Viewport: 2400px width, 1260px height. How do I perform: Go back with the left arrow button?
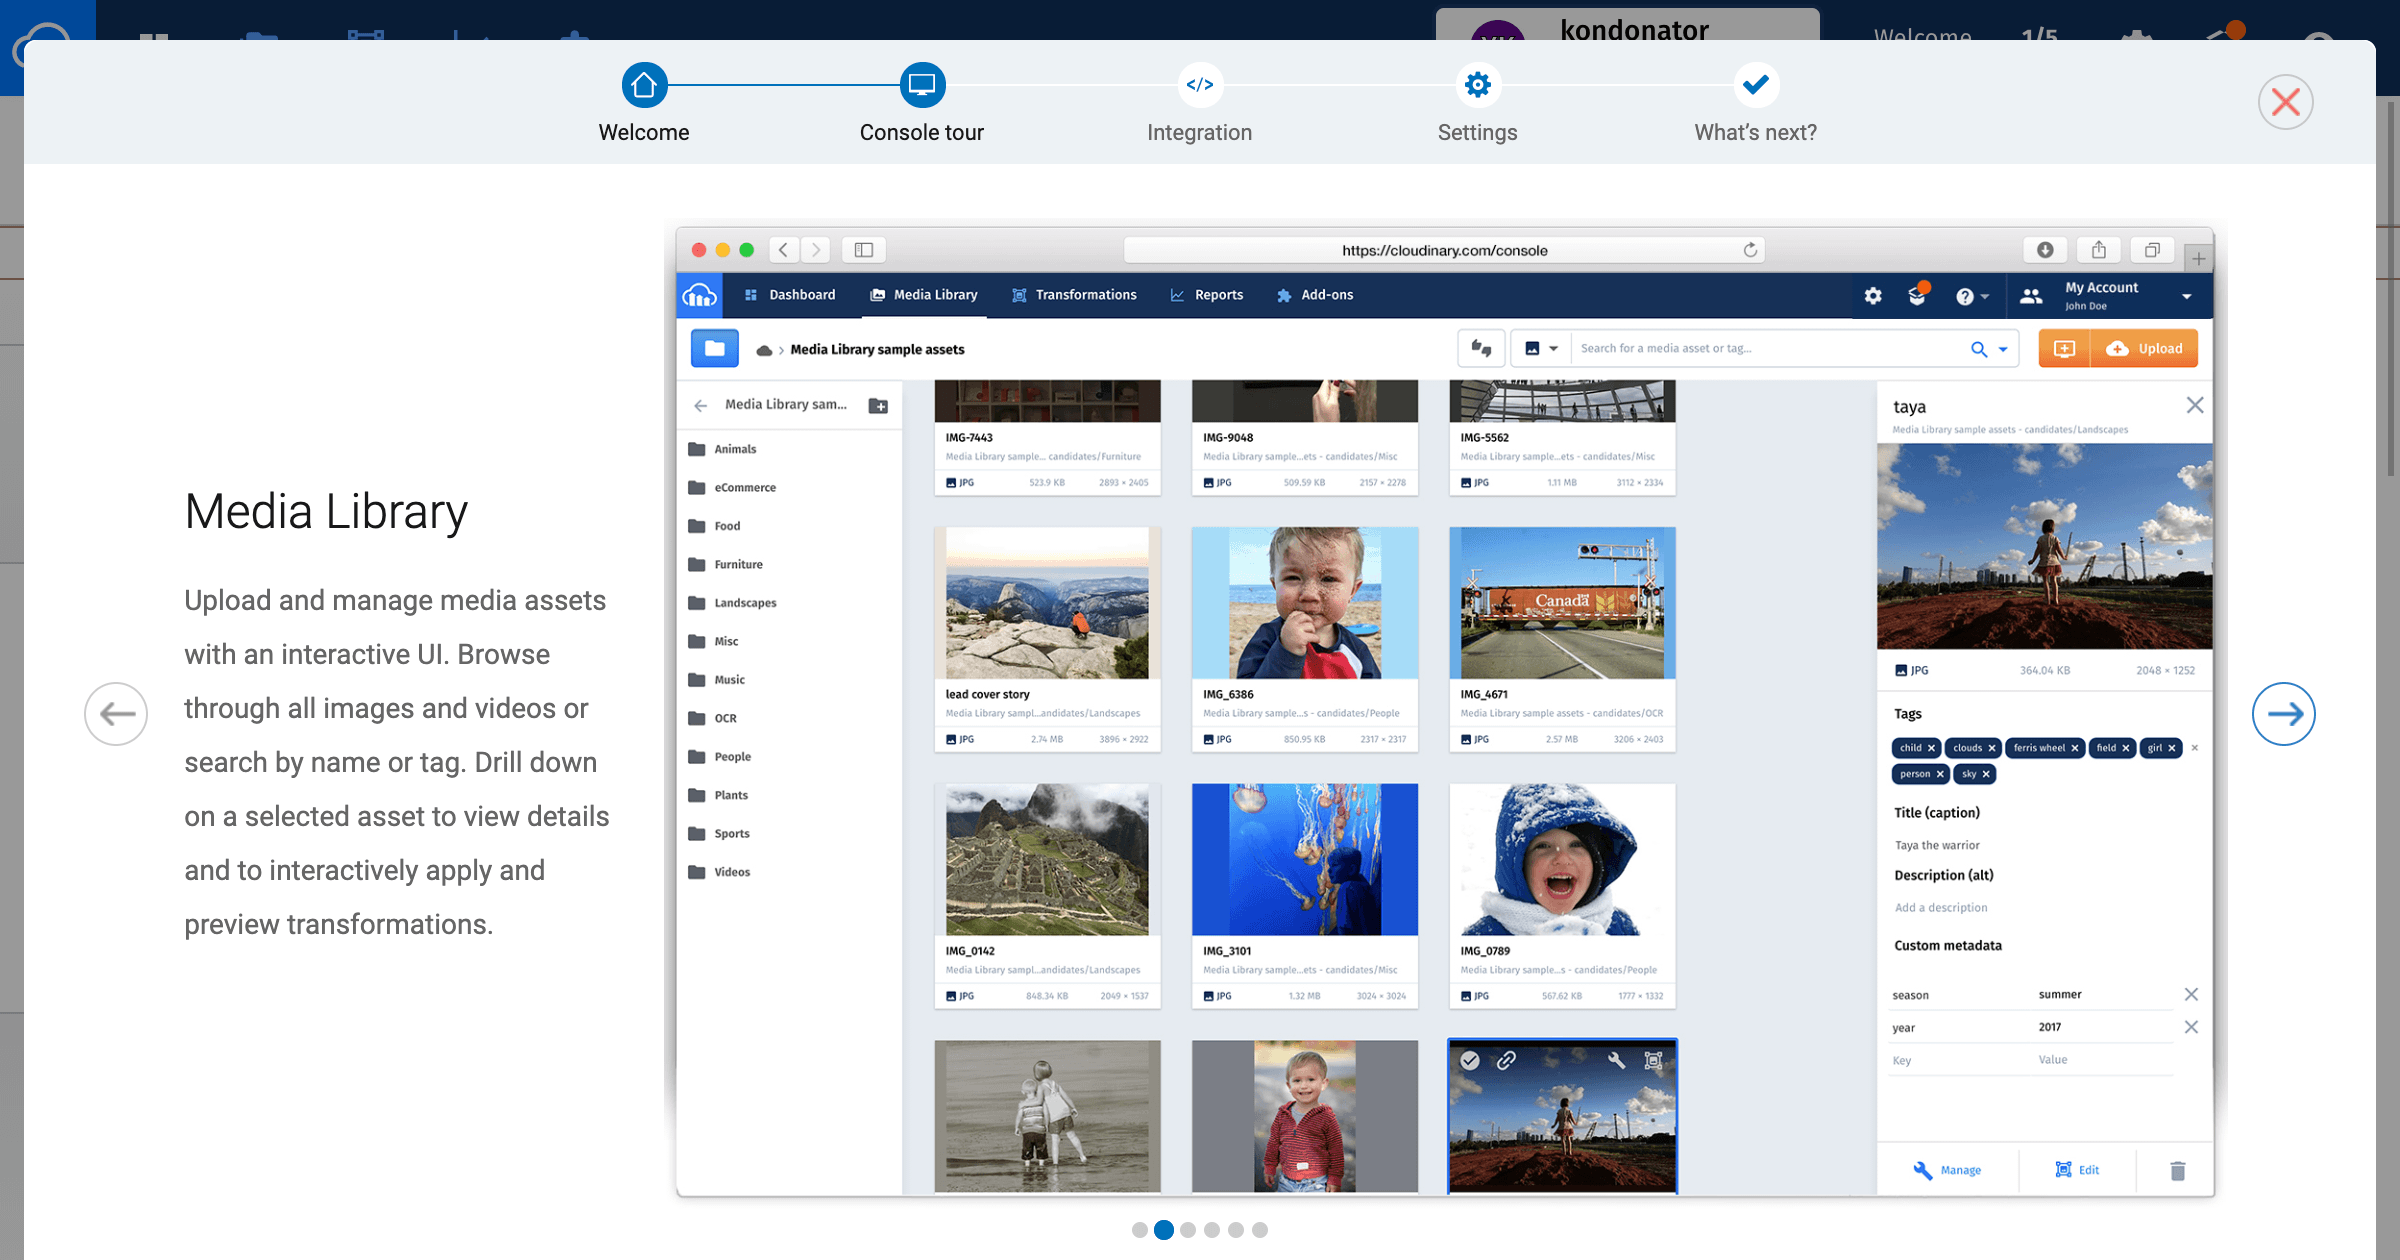(x=116, y=714)
